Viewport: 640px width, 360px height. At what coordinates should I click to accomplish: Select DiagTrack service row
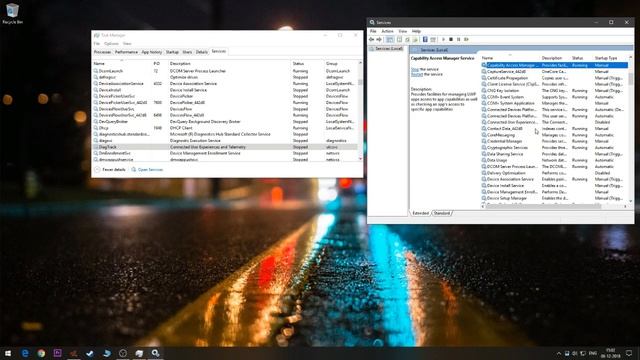[x=225, y=147]
